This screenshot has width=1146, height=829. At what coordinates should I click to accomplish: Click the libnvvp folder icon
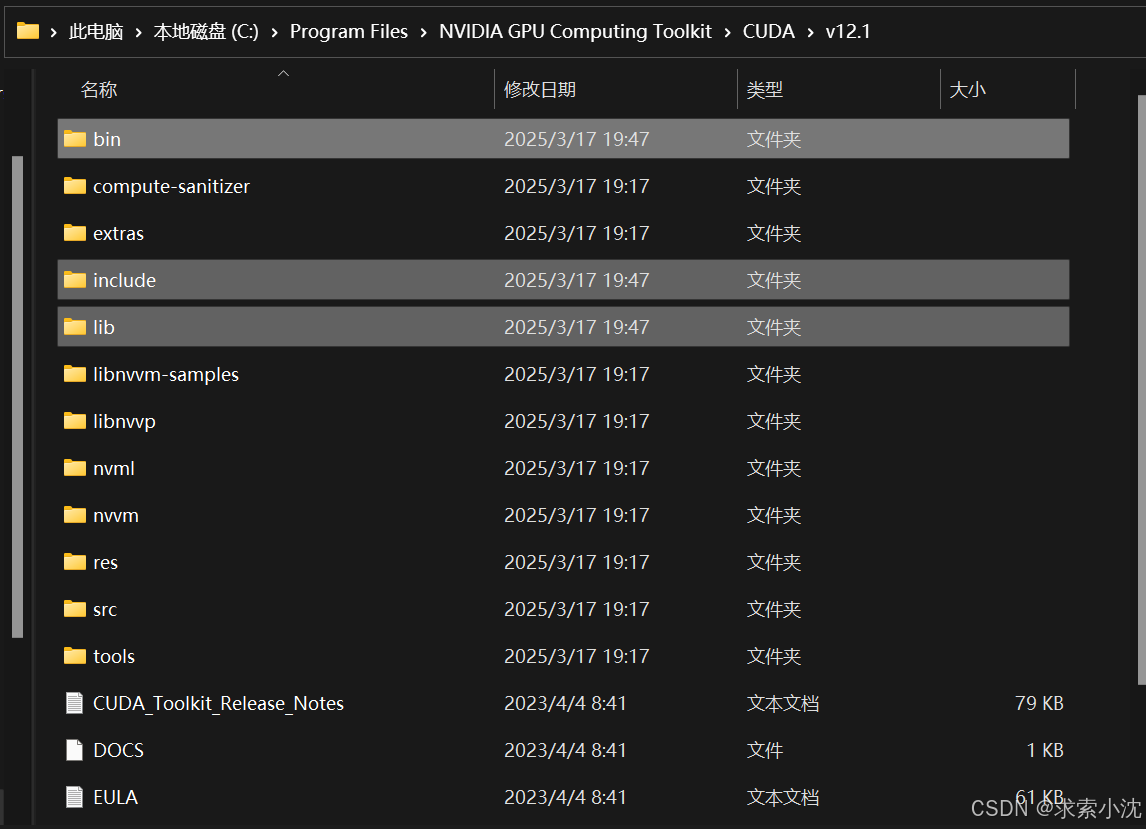coord(75,421)
